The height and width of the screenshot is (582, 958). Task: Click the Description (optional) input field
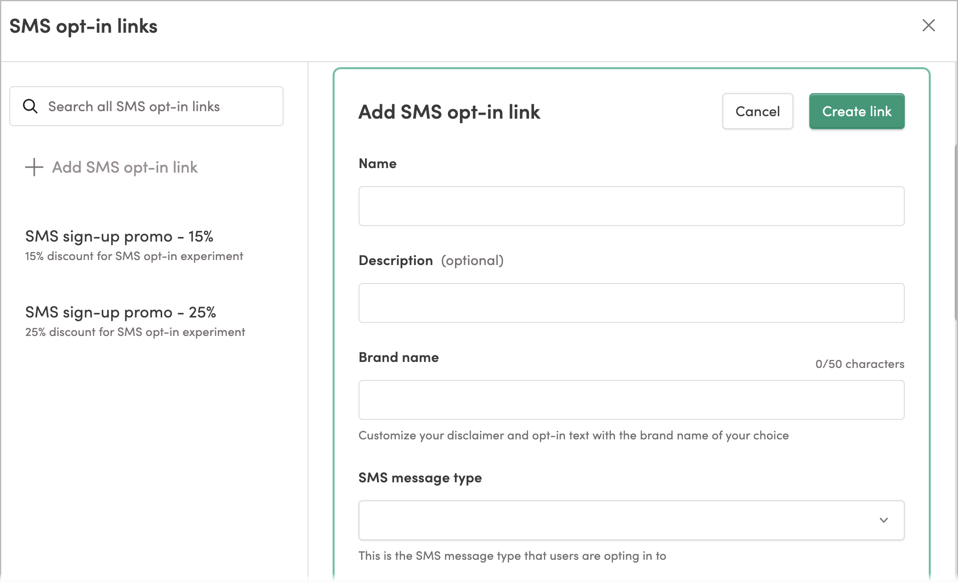click(631, 303)
